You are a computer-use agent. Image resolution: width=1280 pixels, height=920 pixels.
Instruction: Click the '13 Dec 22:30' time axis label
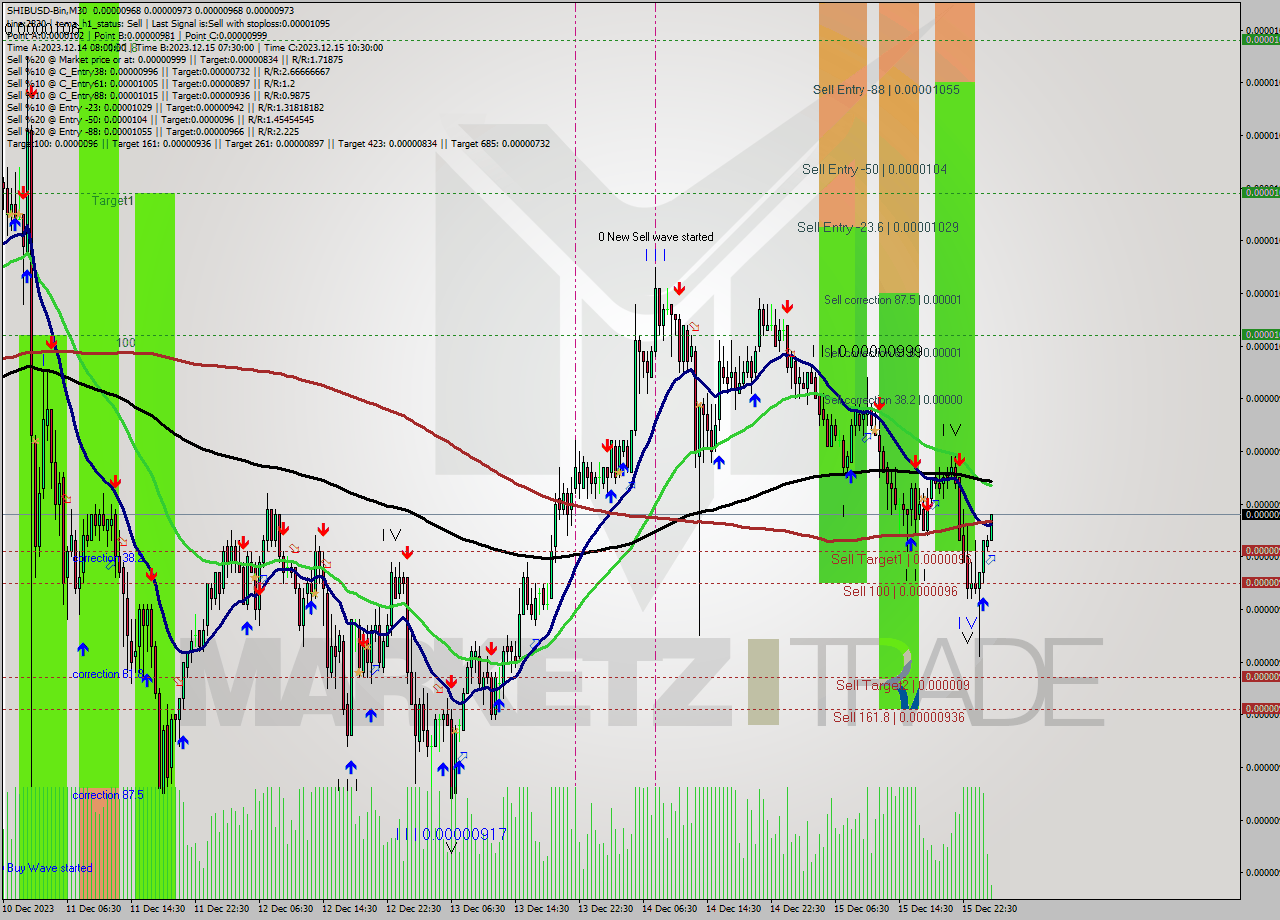pos(606,909)
